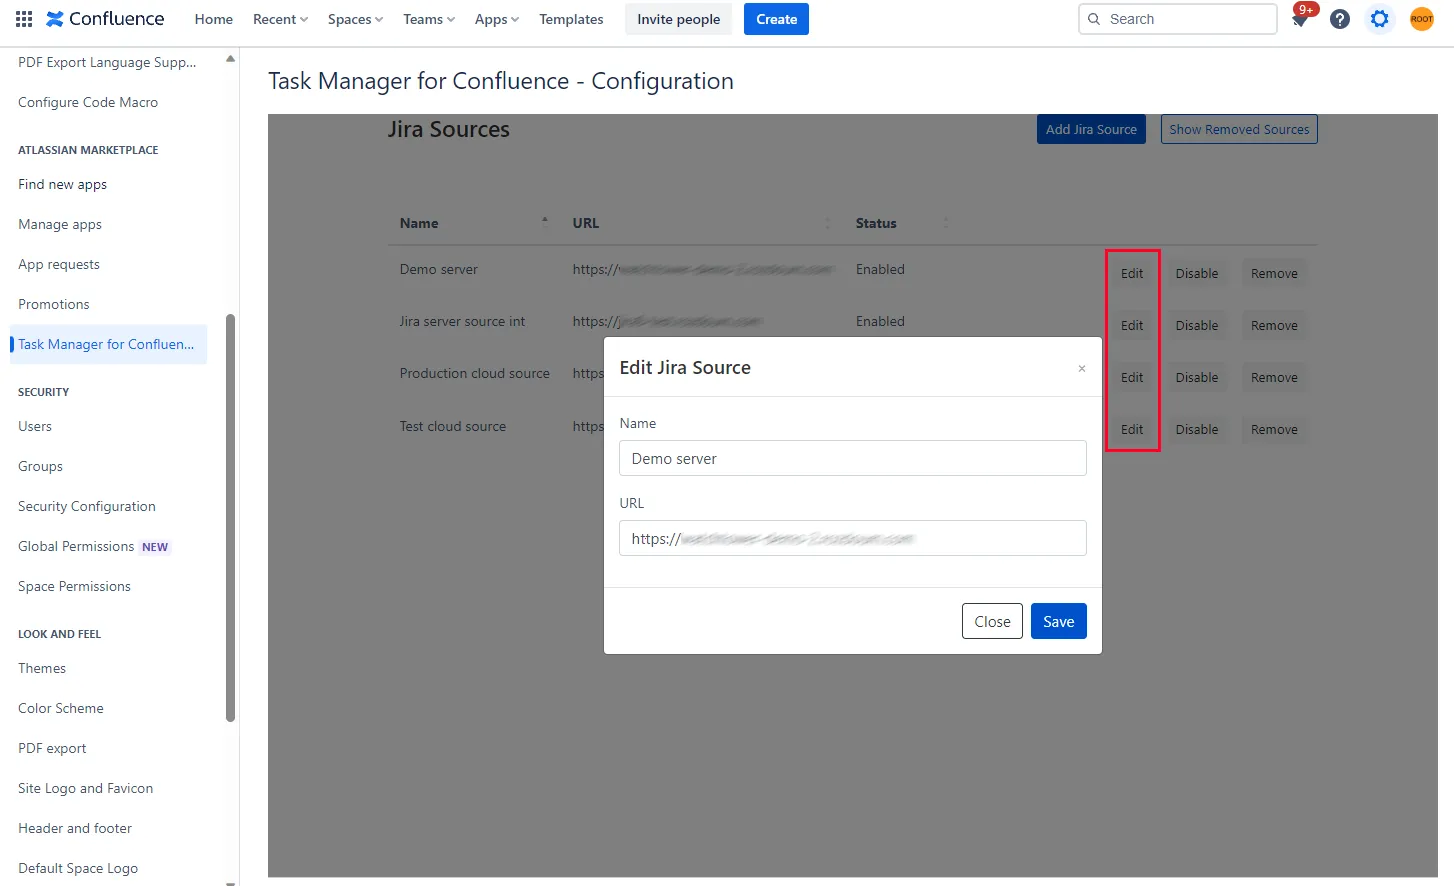Sort the table by Status column
Image resolution: width=1454 pixels, height=886 pixels.
point(900,223)
